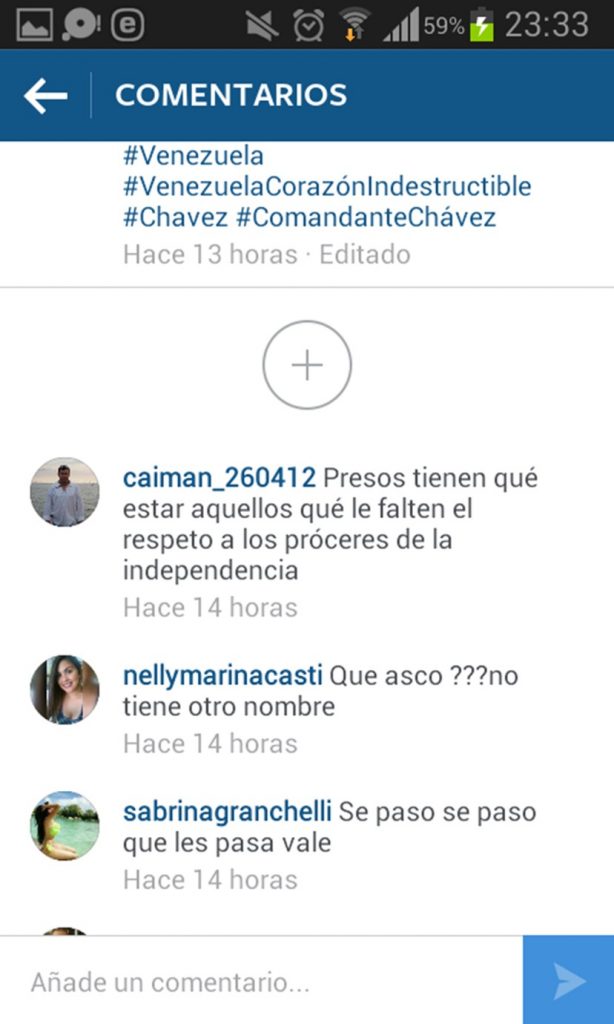Image resolution: width=614 pixels, height=1024 pixels.
Task: Open the #Venezuela hashtag
Action: pos(193,156)
